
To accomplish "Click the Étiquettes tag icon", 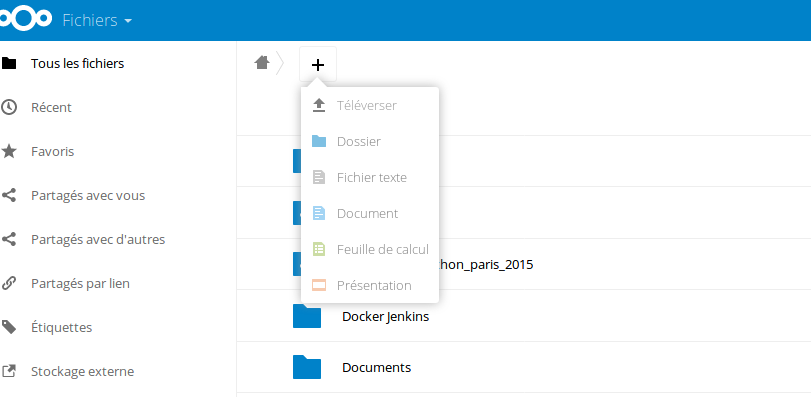I will tap(9, 327).
